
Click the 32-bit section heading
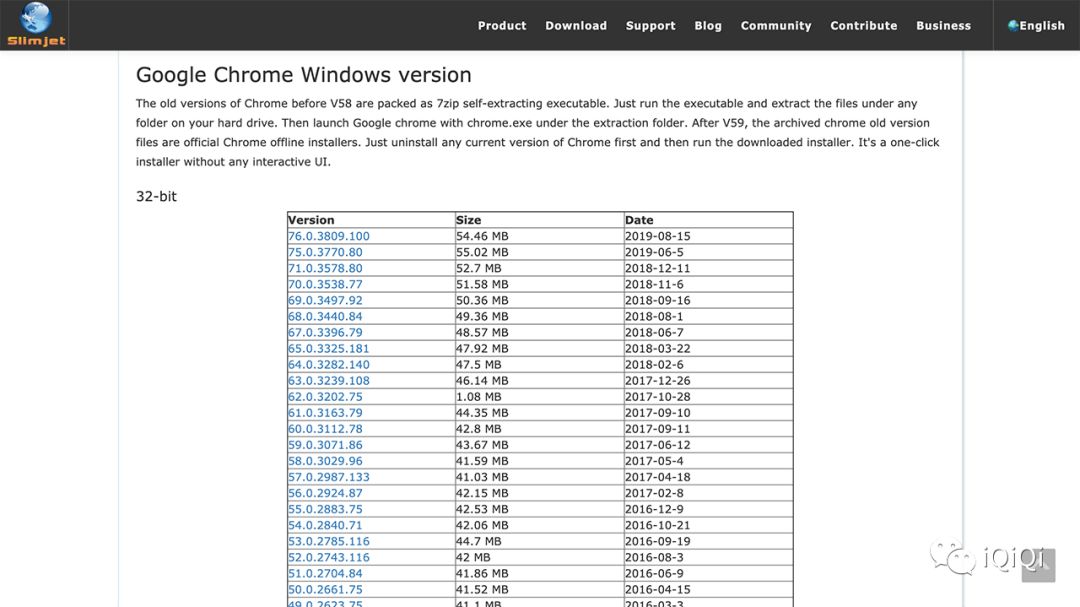[156, 196]
